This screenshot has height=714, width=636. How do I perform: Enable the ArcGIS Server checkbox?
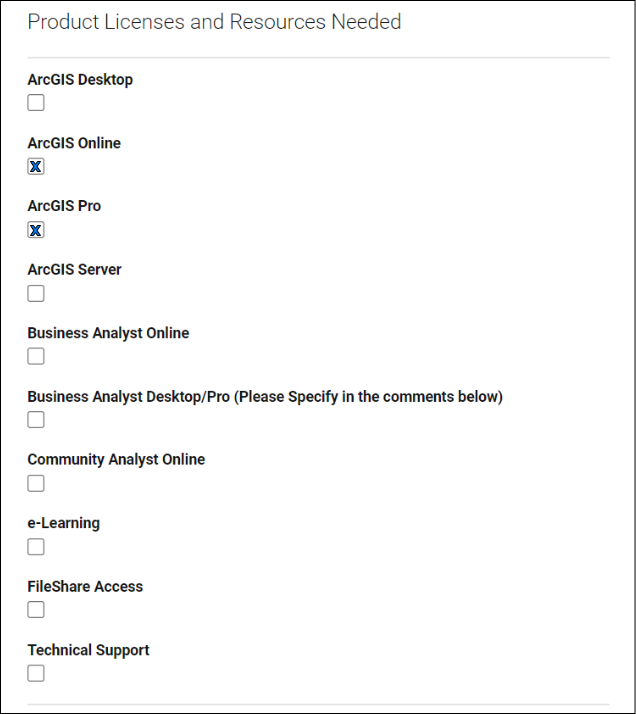[36, 293]
